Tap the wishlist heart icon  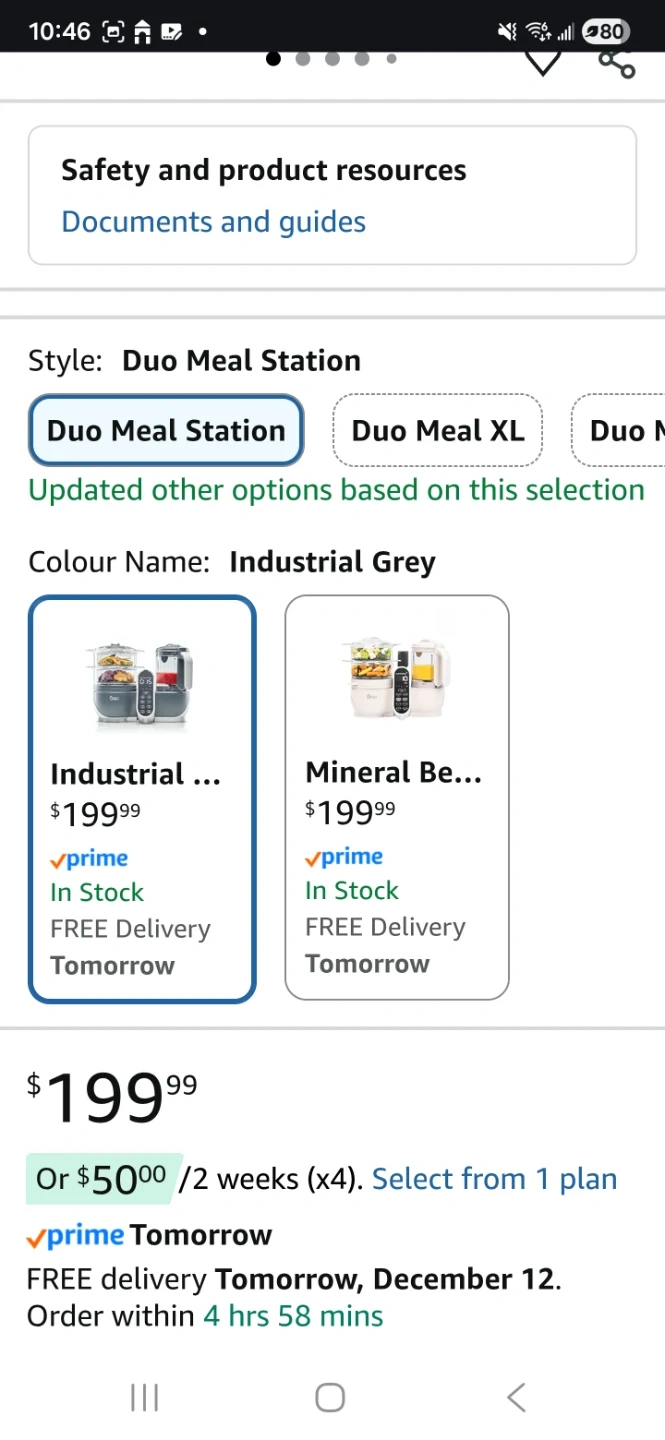543,62
